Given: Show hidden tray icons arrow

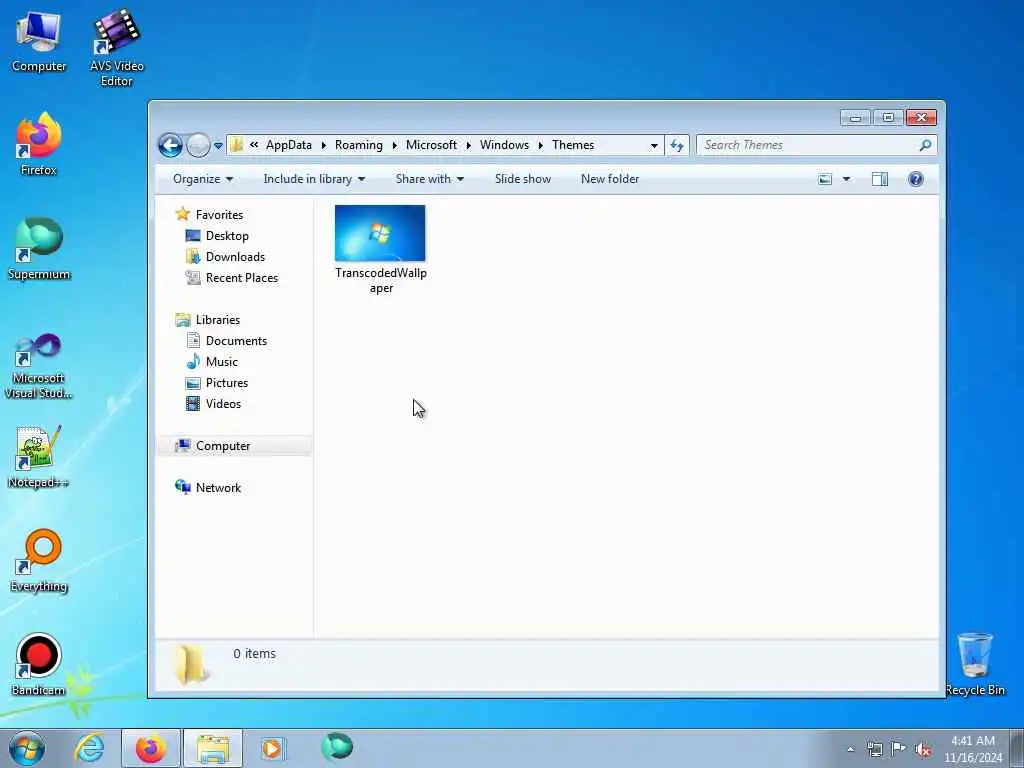Looking at the screenshot, I should click(850, 750).
